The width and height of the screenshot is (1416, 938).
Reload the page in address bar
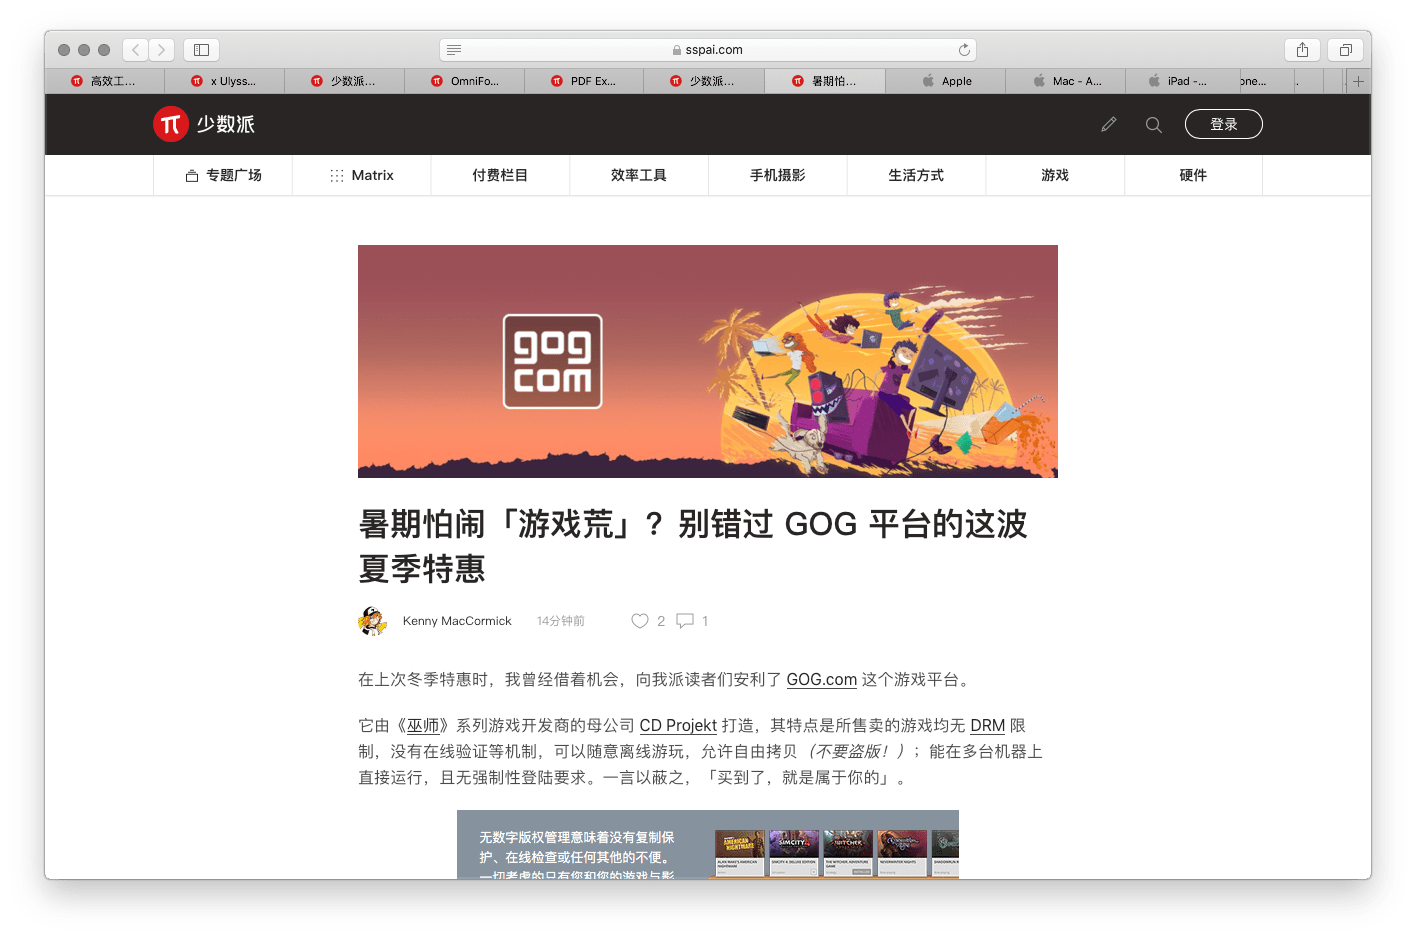pyautogui.click(x=964, y=50)
